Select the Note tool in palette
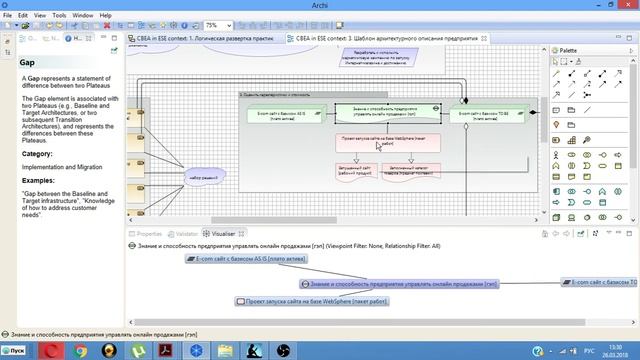This screenshot has height=360, width=640. pyautogui.click(x=556, y=110)
